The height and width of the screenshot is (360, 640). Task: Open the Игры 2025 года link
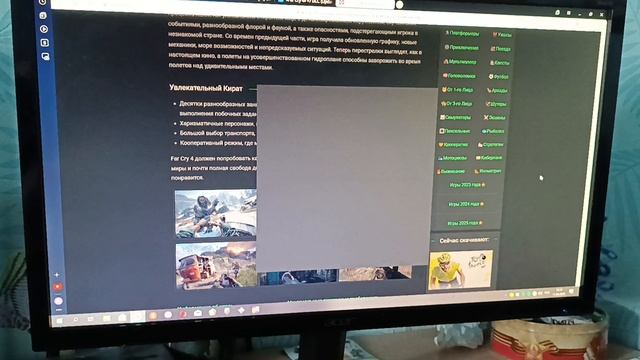(x=464, y=223)
